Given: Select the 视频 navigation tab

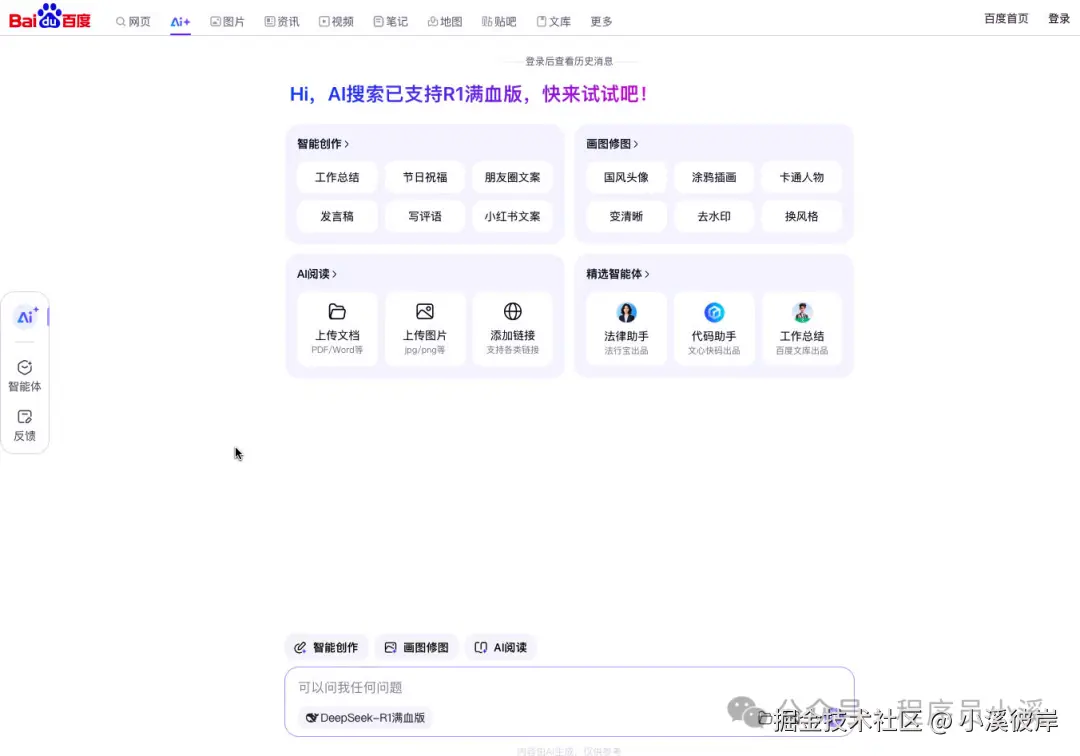Looking at the screenshot, I should tap(336, 21).
